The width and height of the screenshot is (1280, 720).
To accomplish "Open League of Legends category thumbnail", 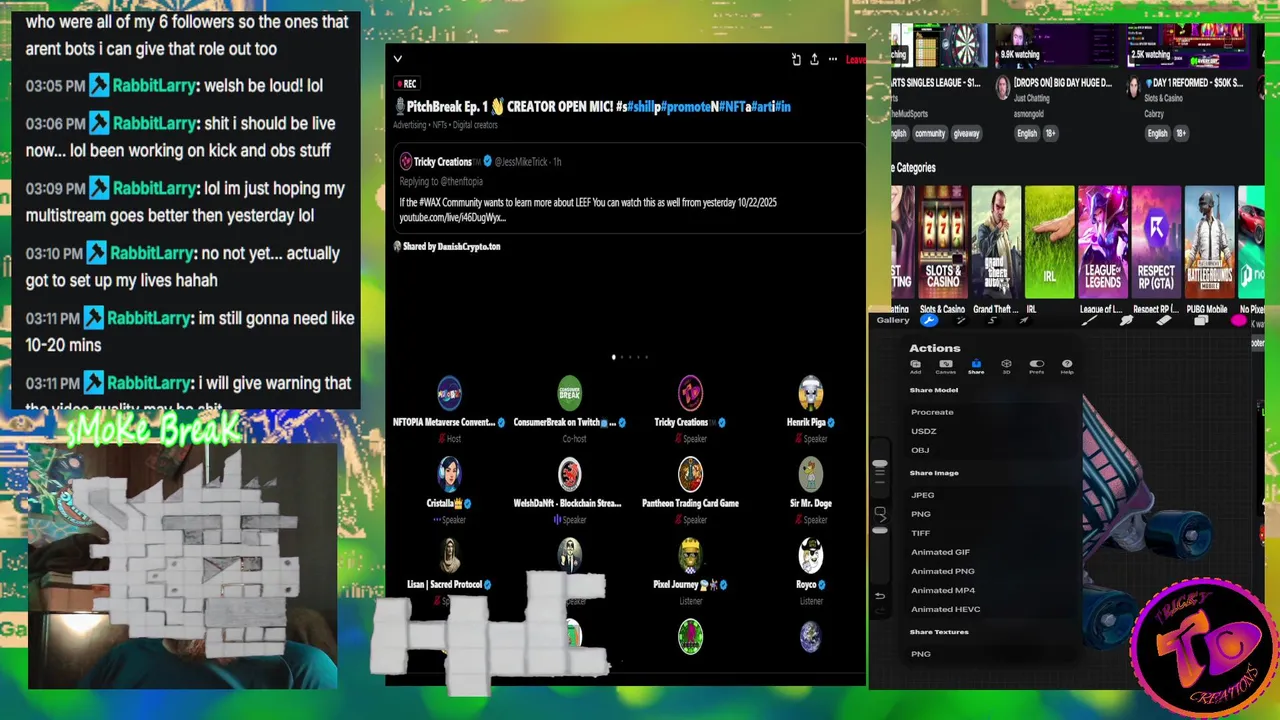I will pyautogui.click(x=1102, y=242).
